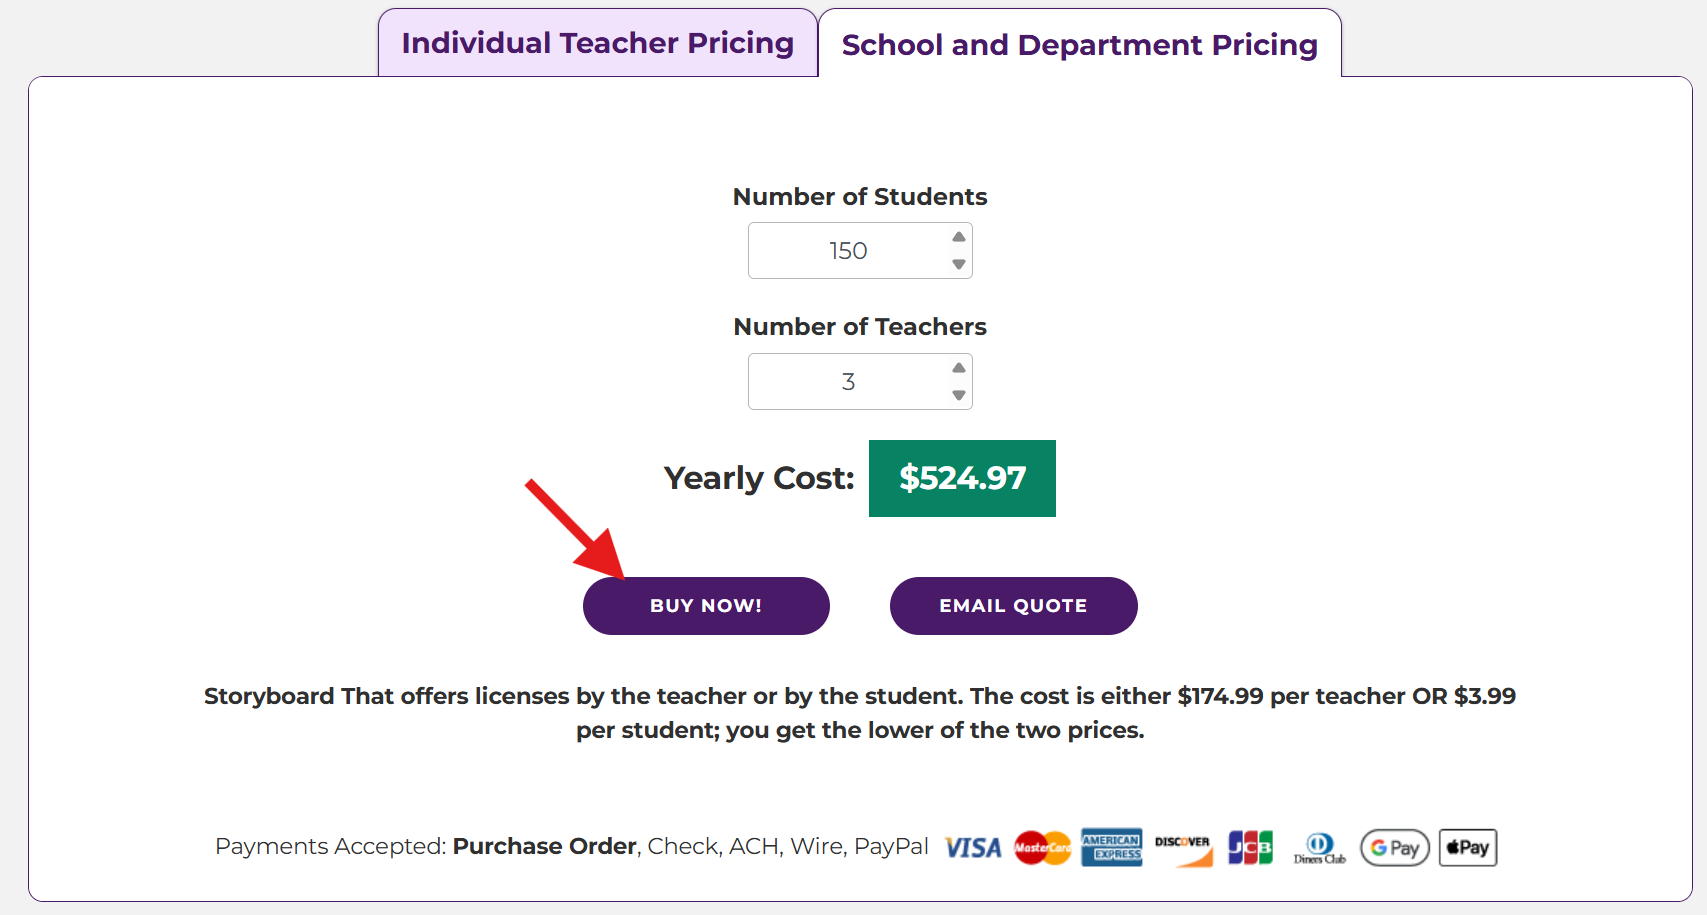Image resolution: width=1707 pixels, height=915 pixels.
Task: Decrease Number of Teachers with down arrow
Action: (x=959, y=396)
